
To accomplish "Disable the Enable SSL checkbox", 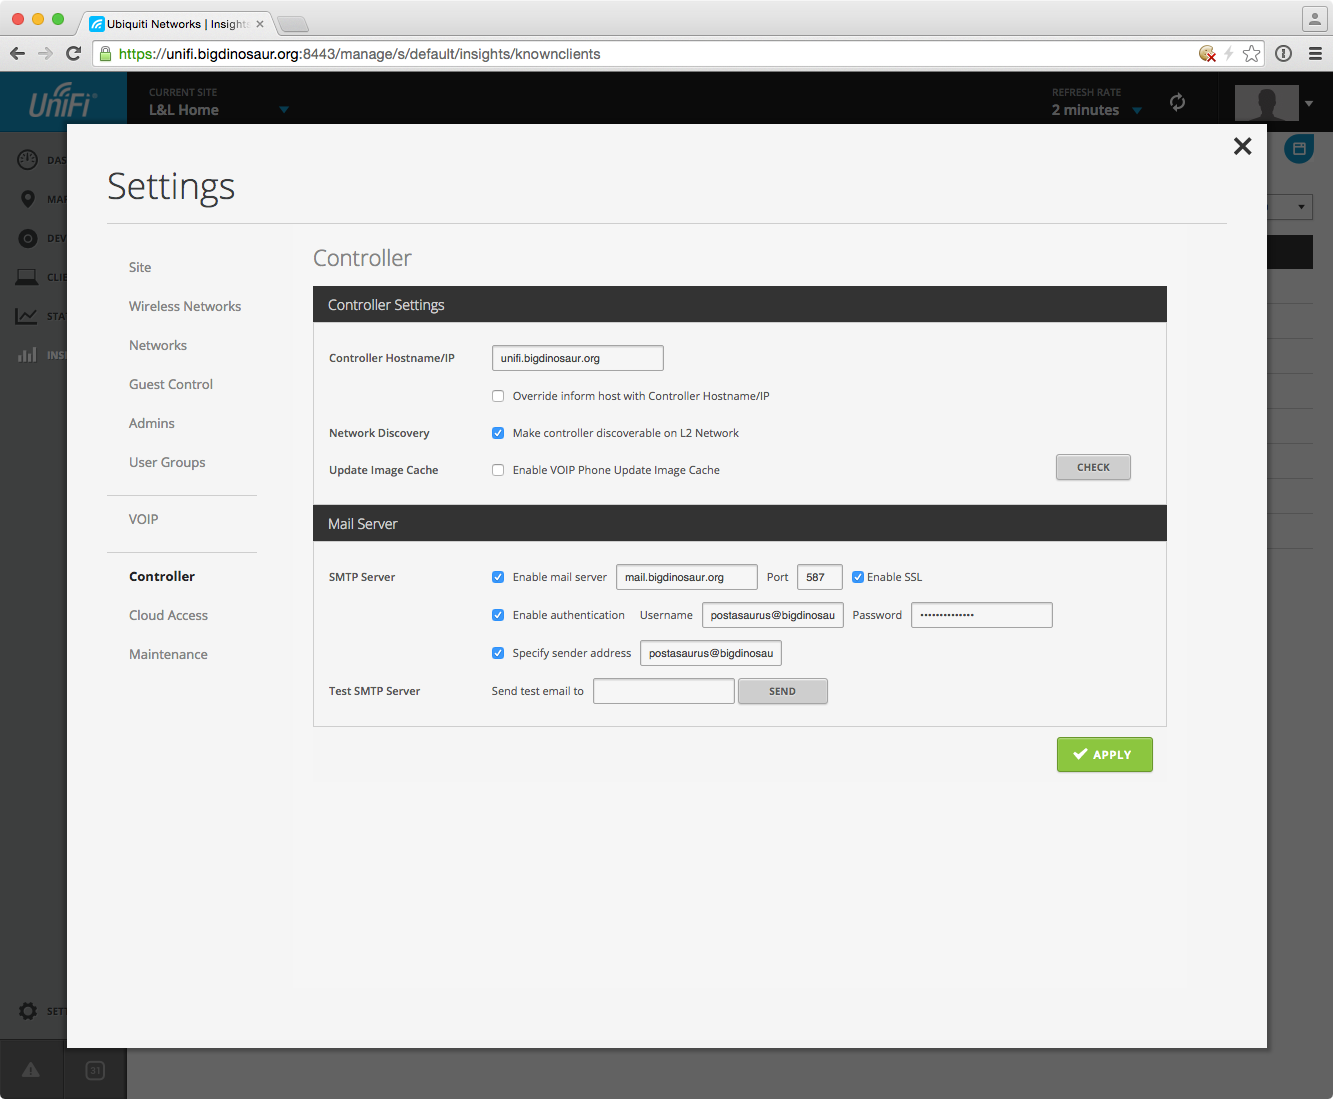I will (x=858, y=577).
